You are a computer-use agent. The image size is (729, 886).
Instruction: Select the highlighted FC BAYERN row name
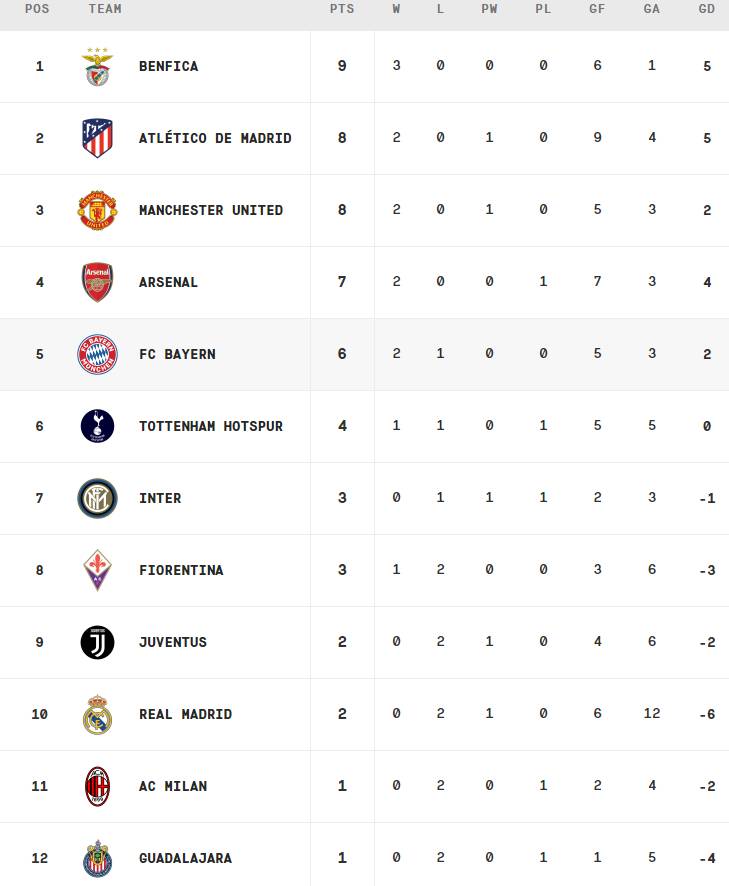177,354
